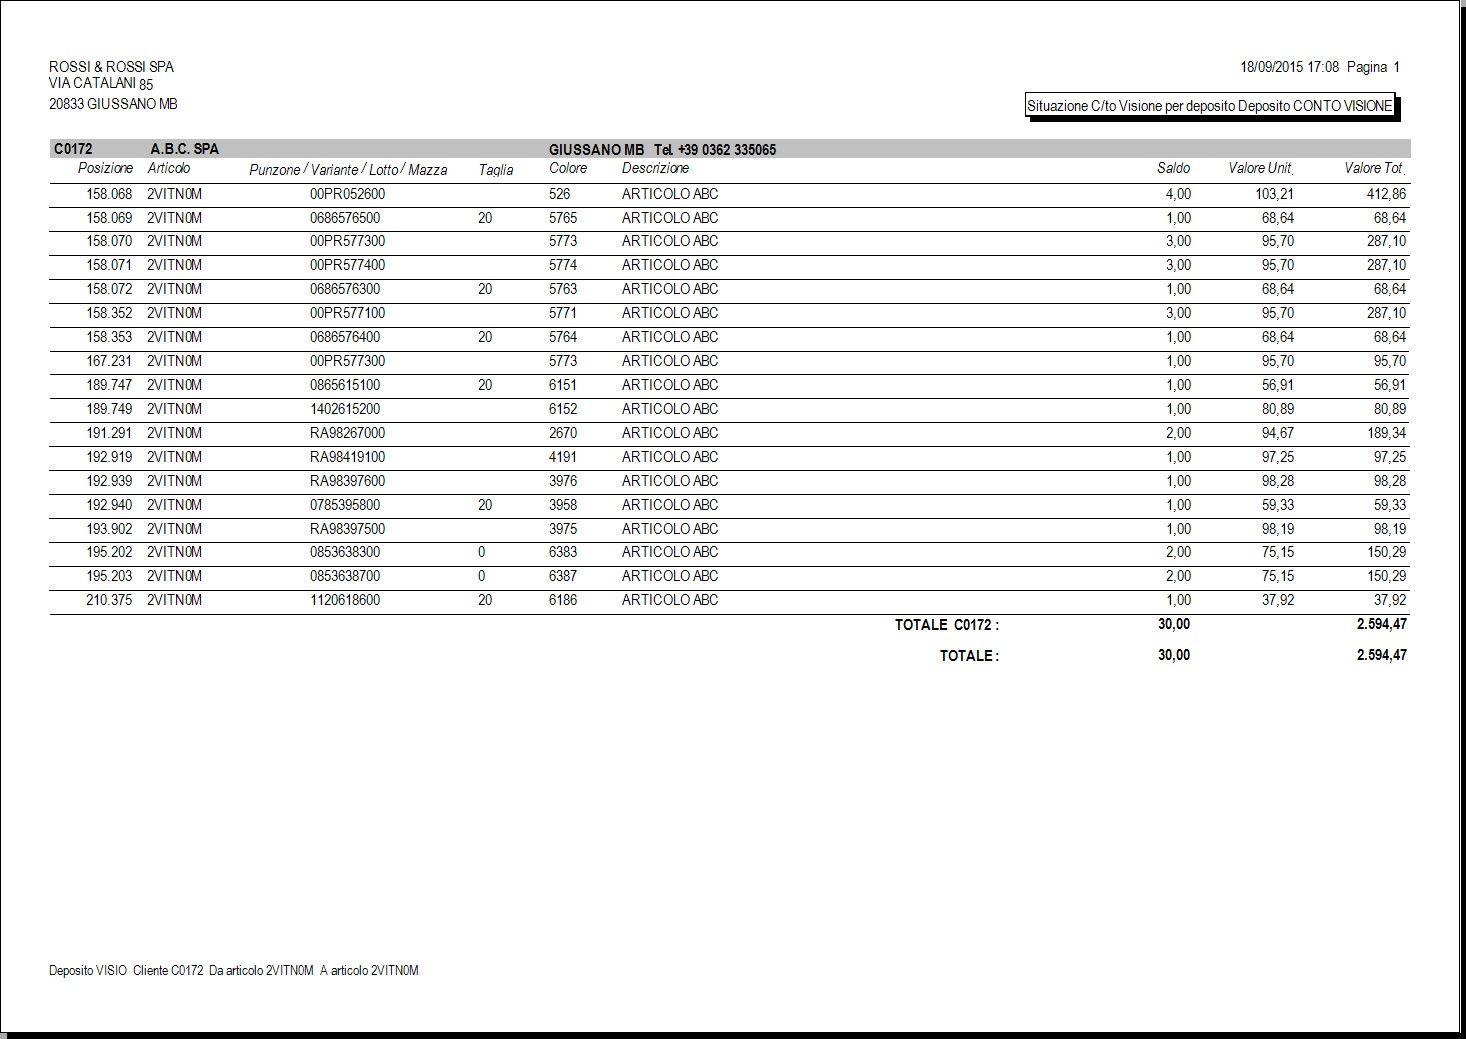
Task: Click the footer filter text 'Deposito VISIO Cliente C0172'
Action: pyautogui.click(x=126, y=970)
